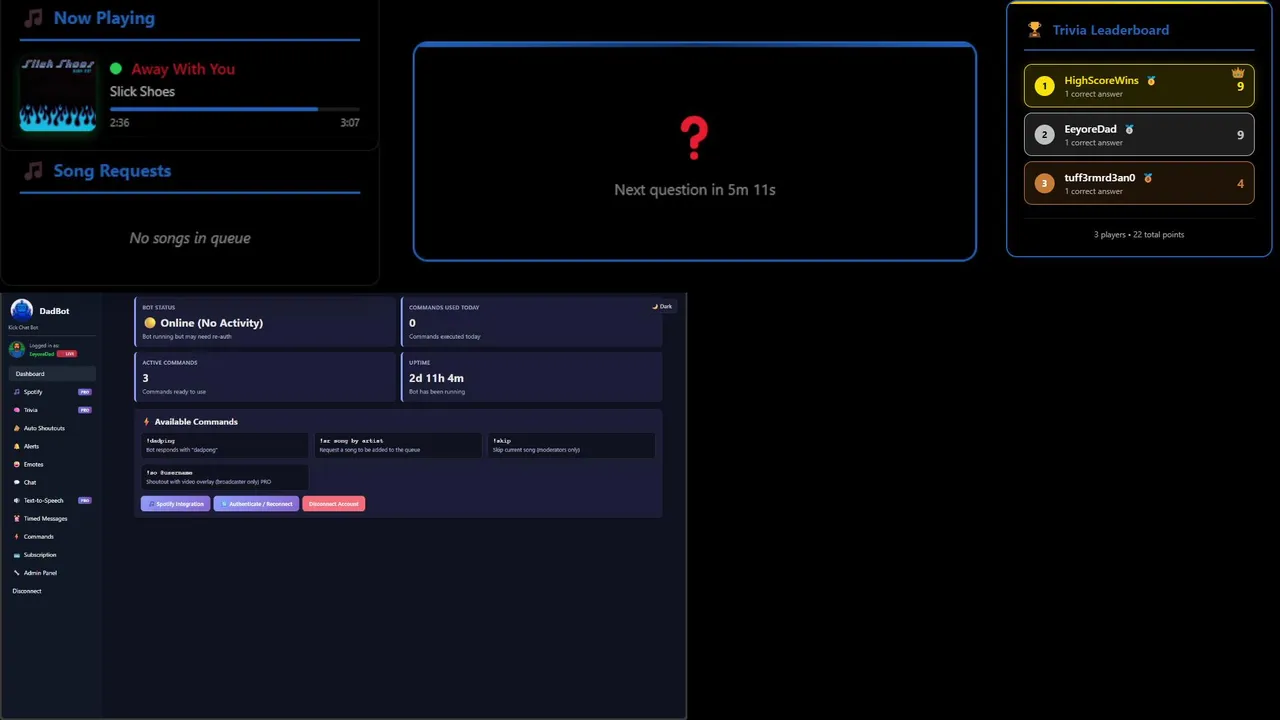Viewport: 1280px width, 720px height.
Task: Click the No songs in queue text
Action: (x=190, y=238)
